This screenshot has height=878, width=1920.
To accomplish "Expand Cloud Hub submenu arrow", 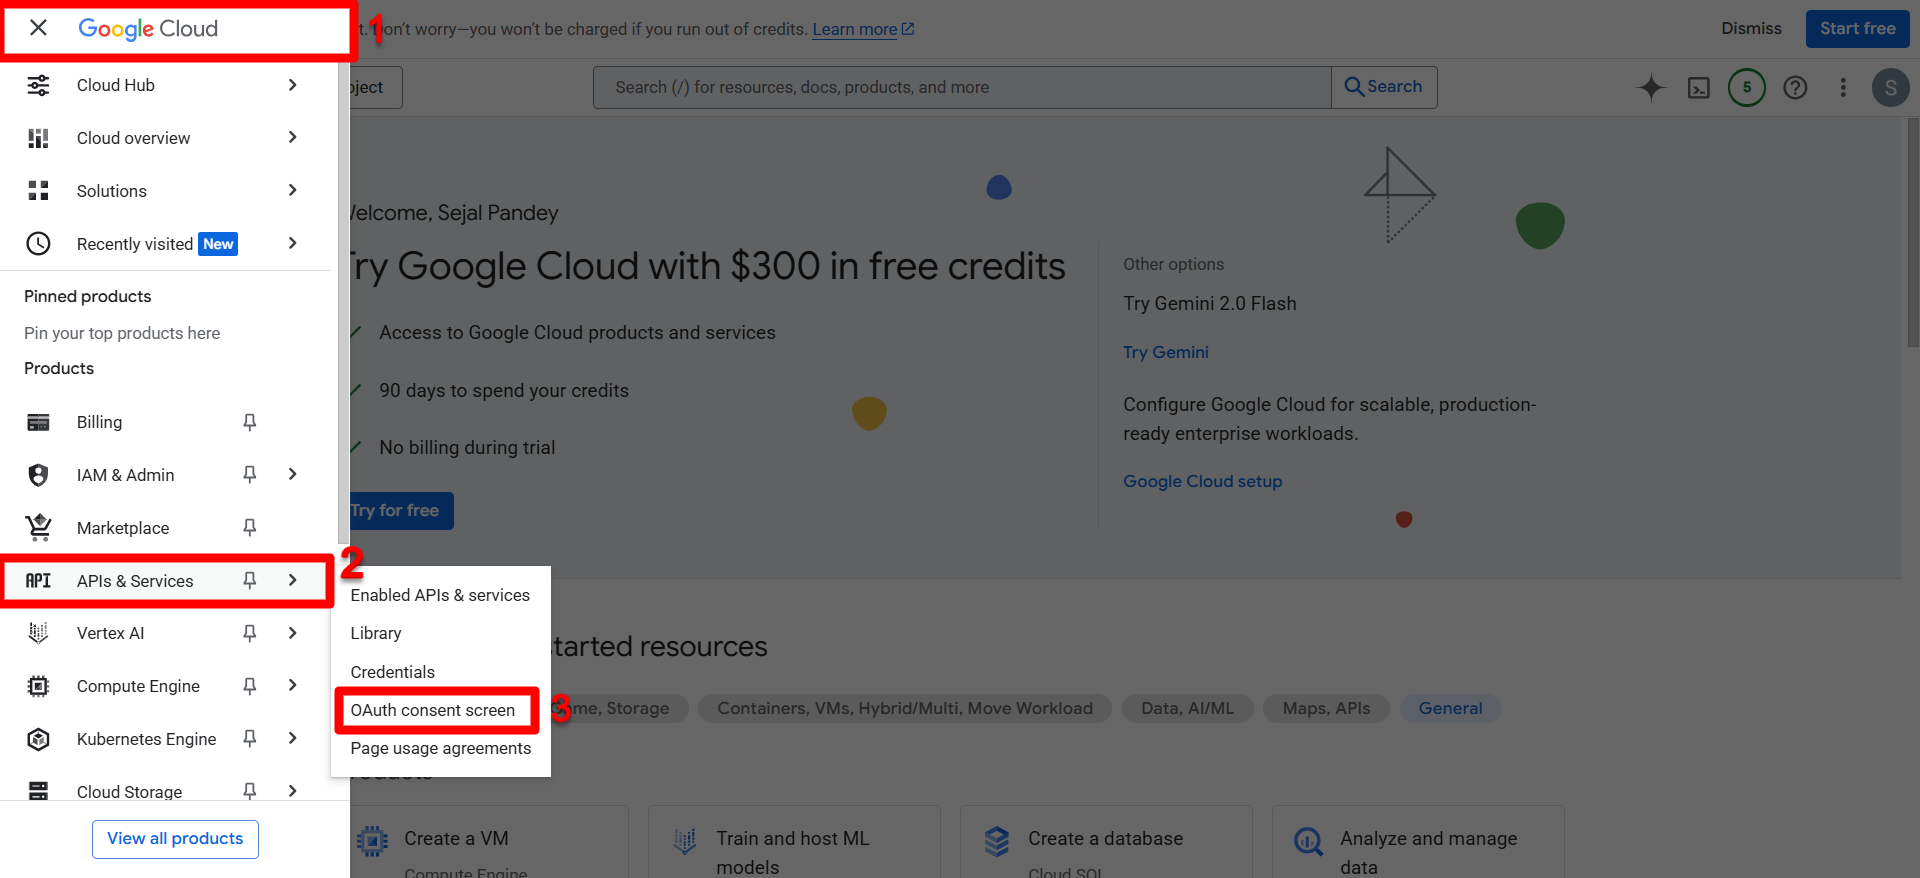I will coord(292,85).
